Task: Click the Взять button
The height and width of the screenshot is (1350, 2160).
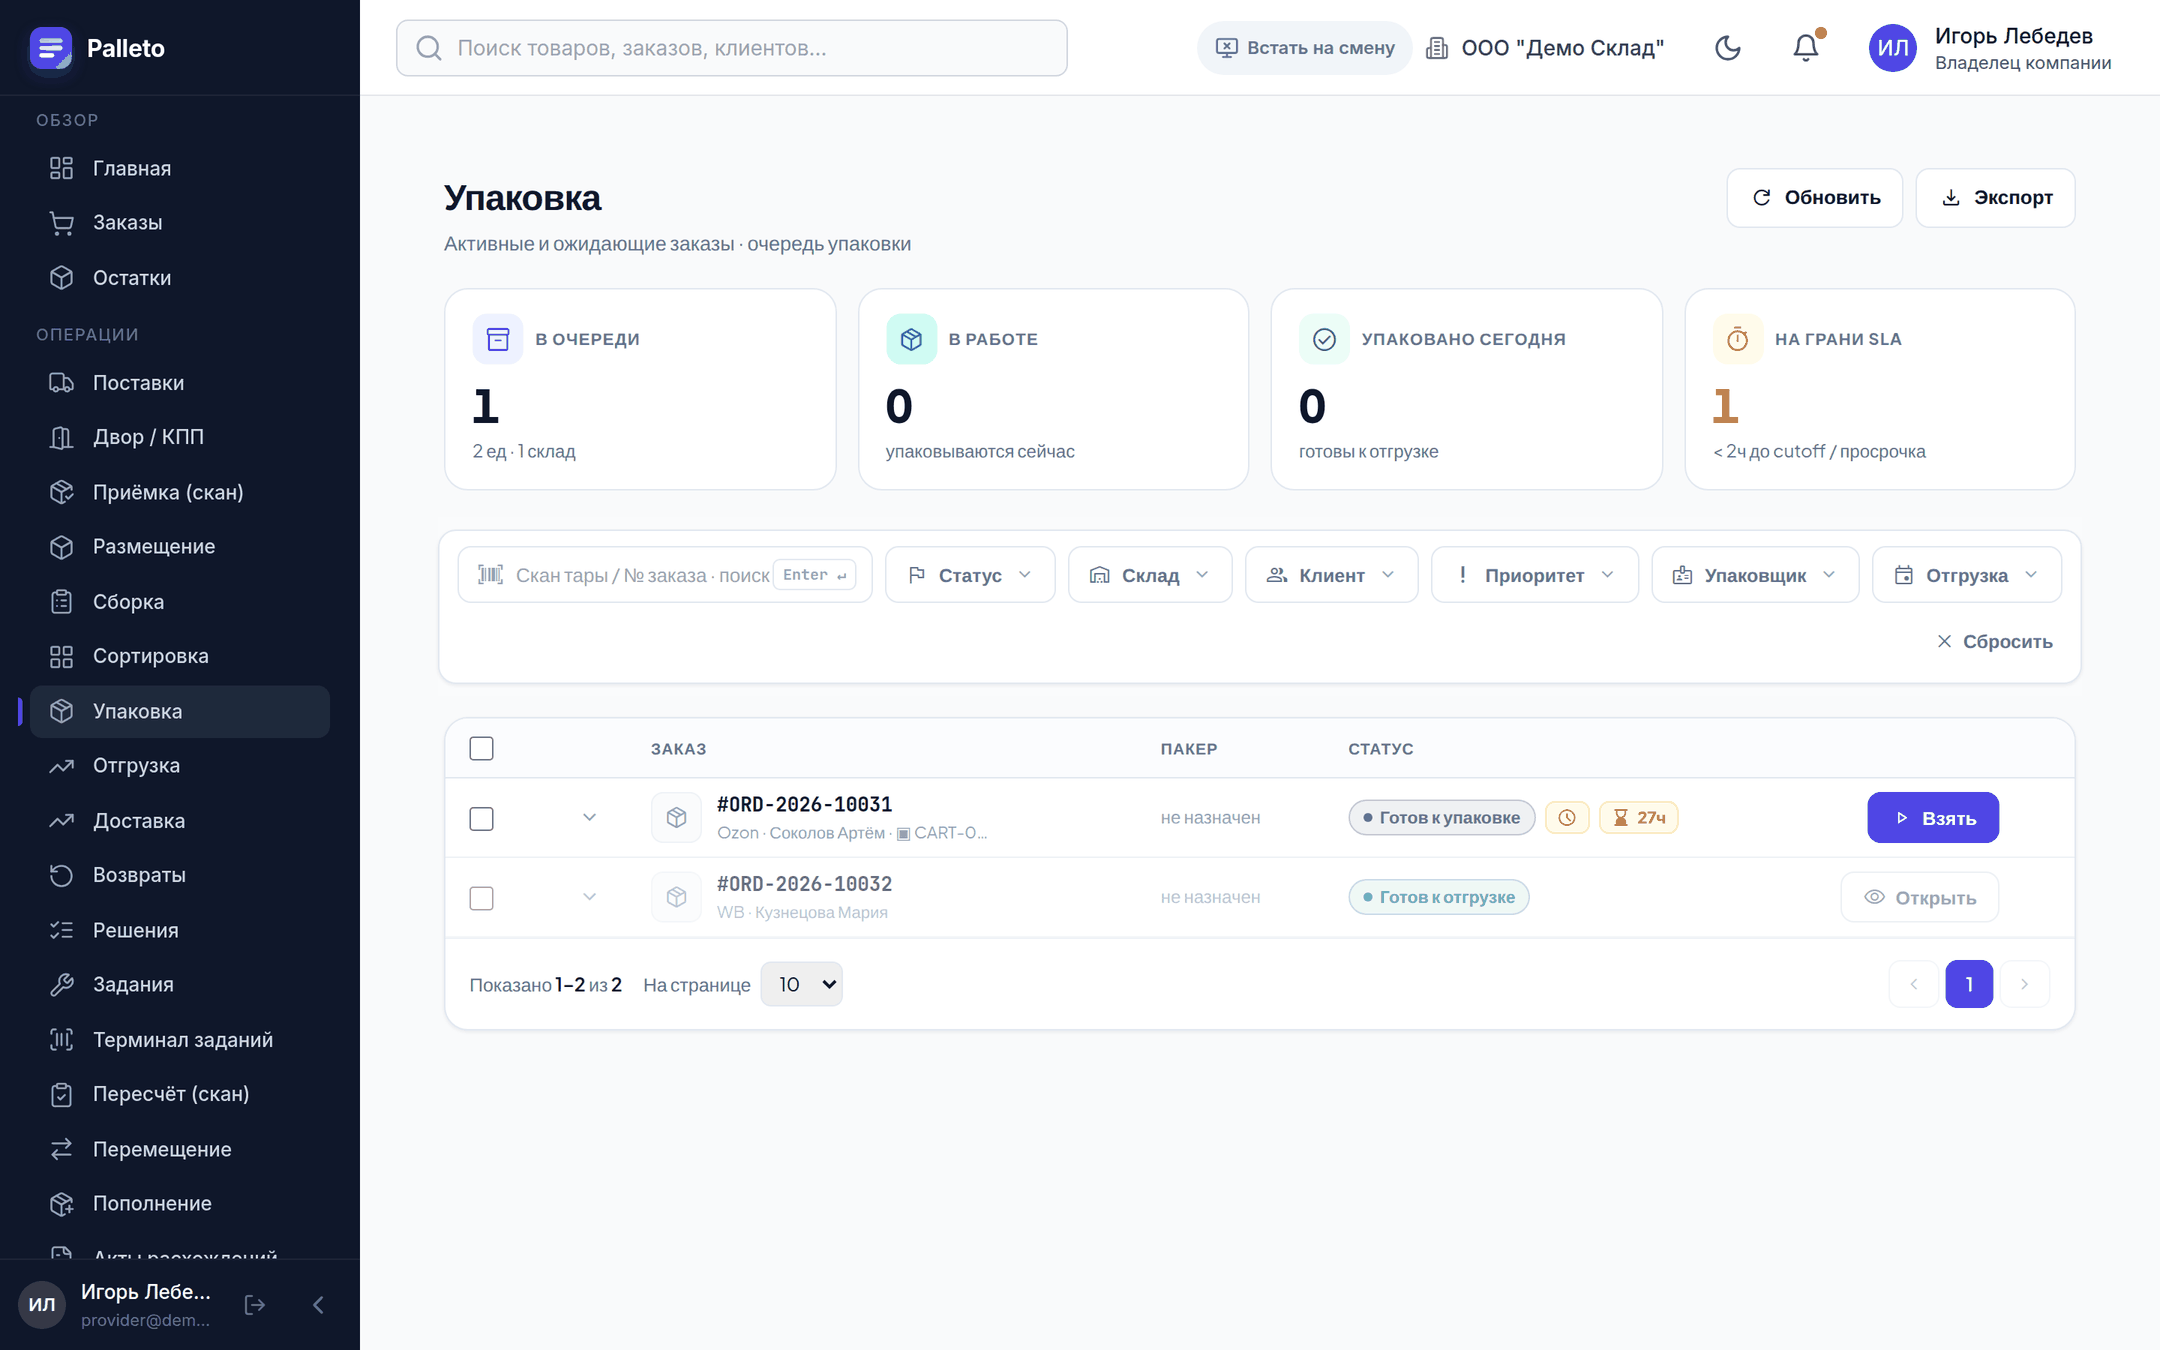Action: coord(1933,818)
